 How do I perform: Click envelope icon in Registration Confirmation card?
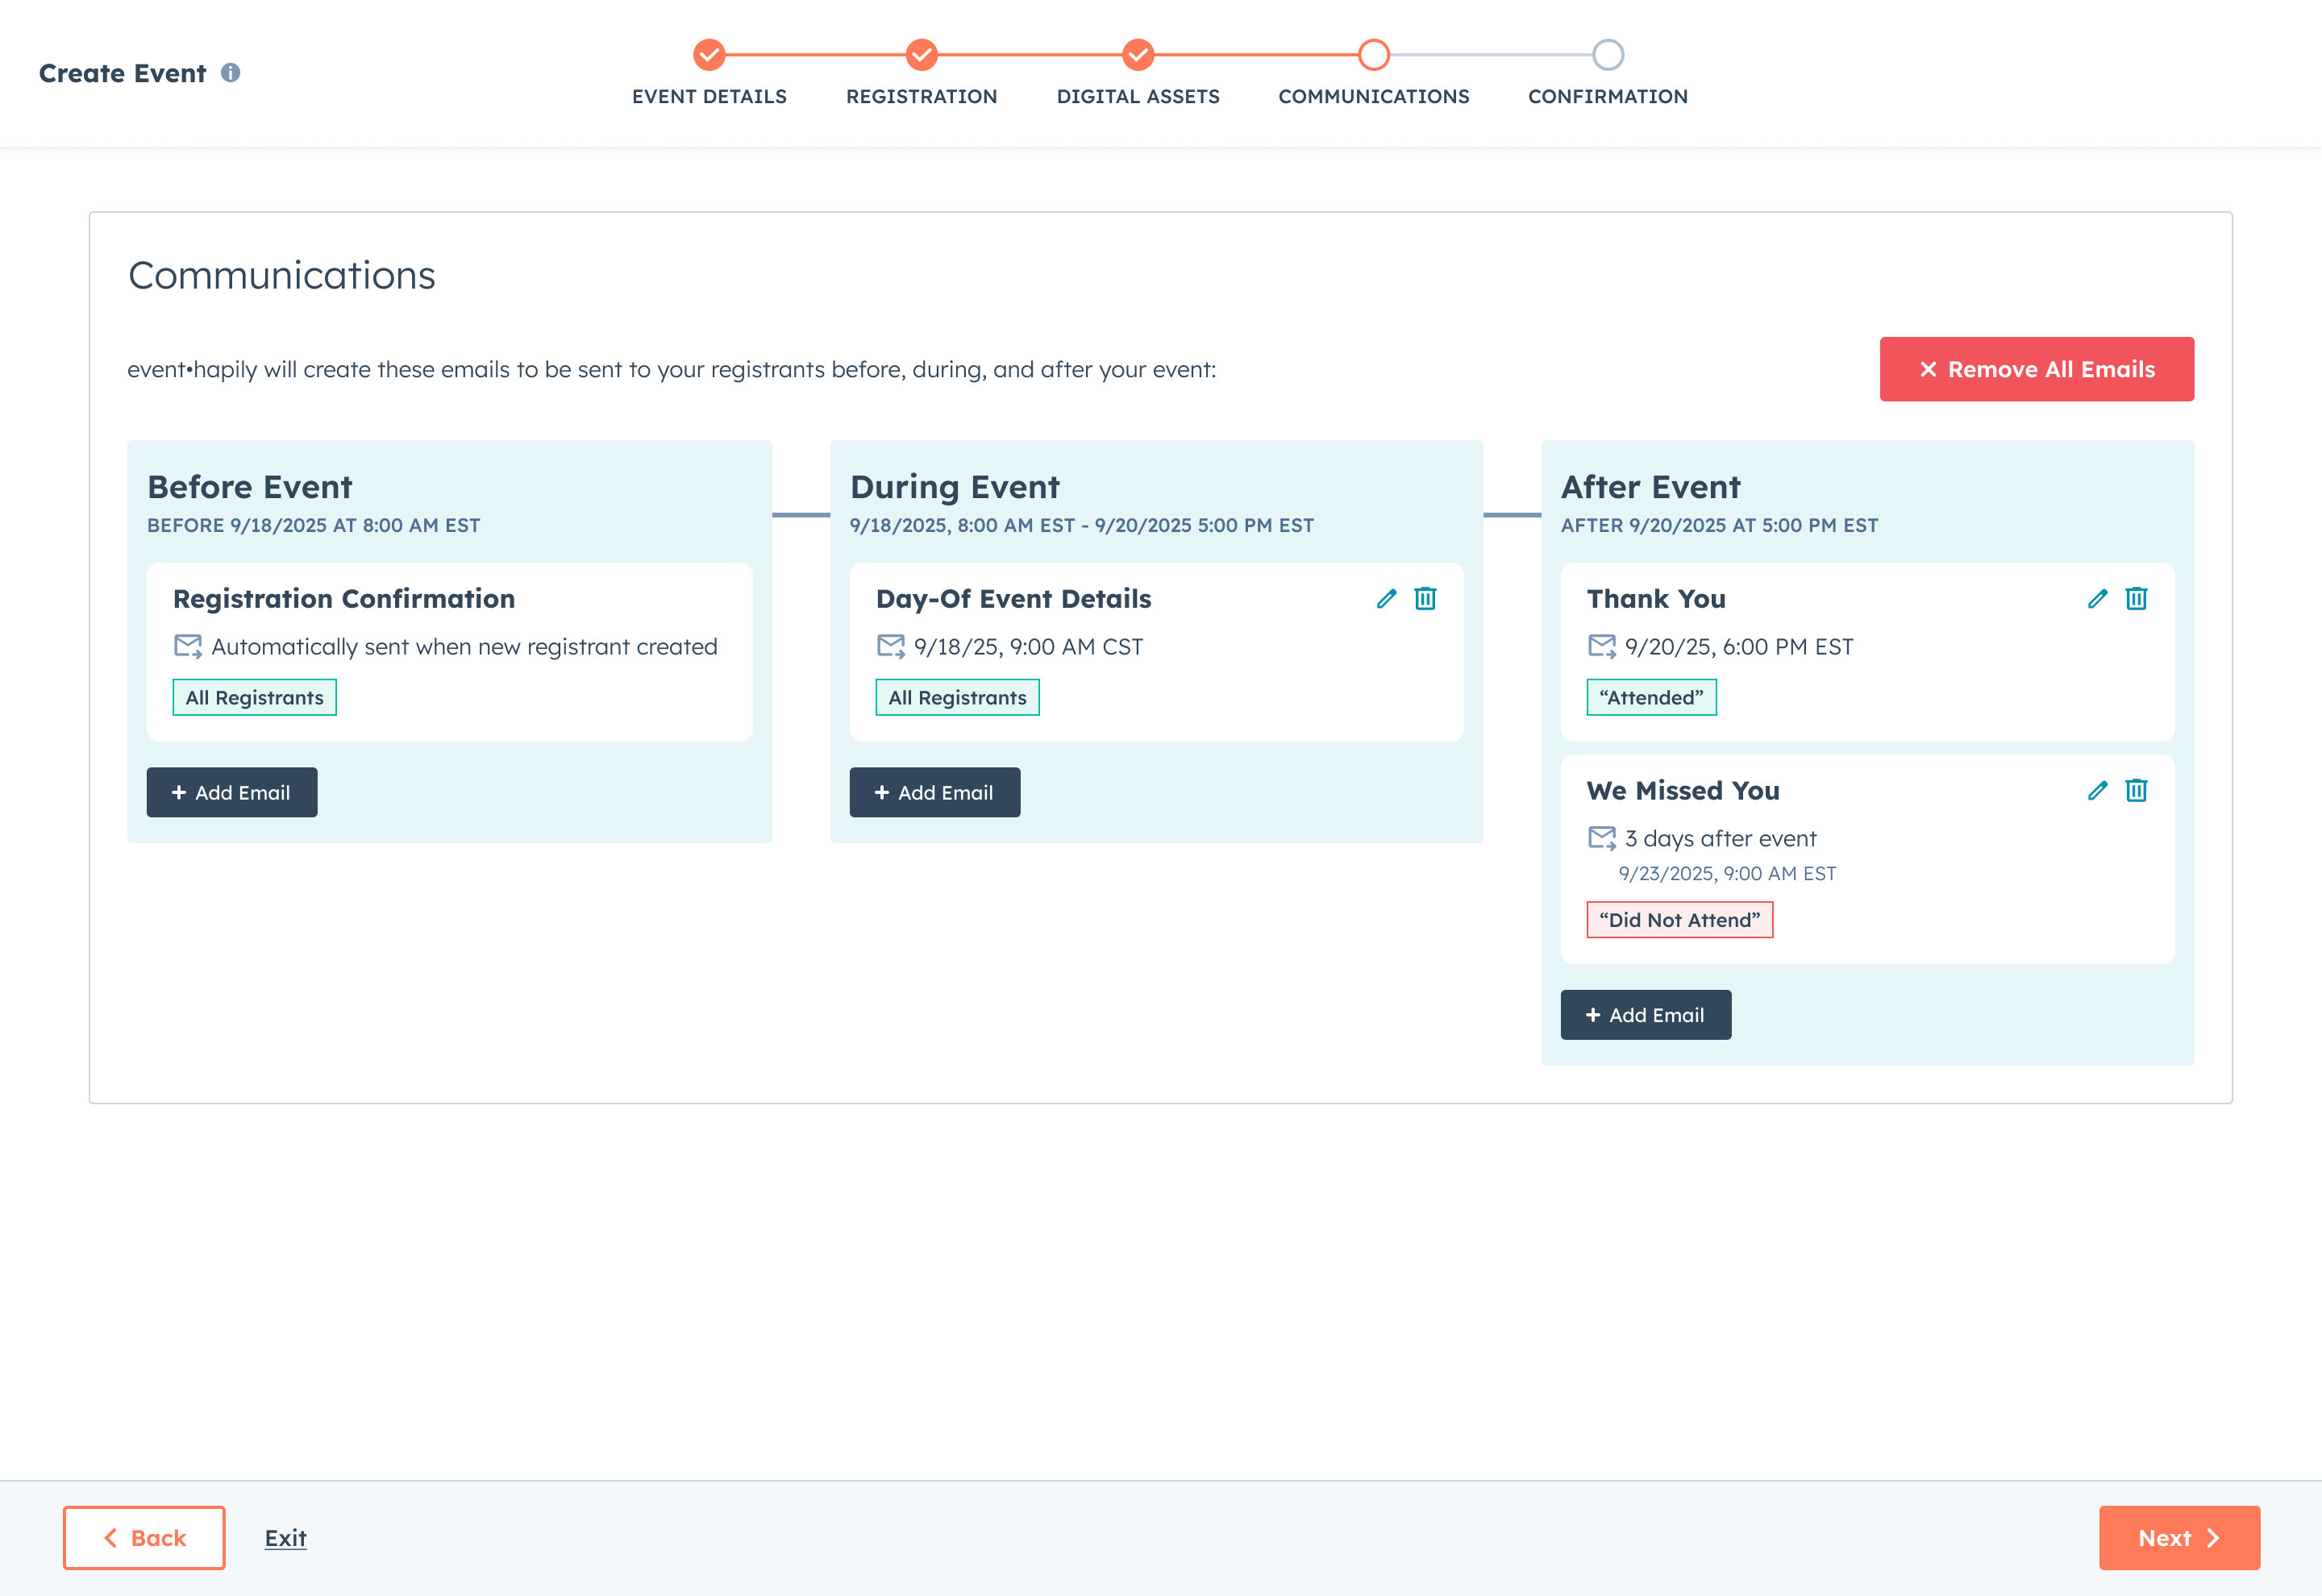coord(188,646)
